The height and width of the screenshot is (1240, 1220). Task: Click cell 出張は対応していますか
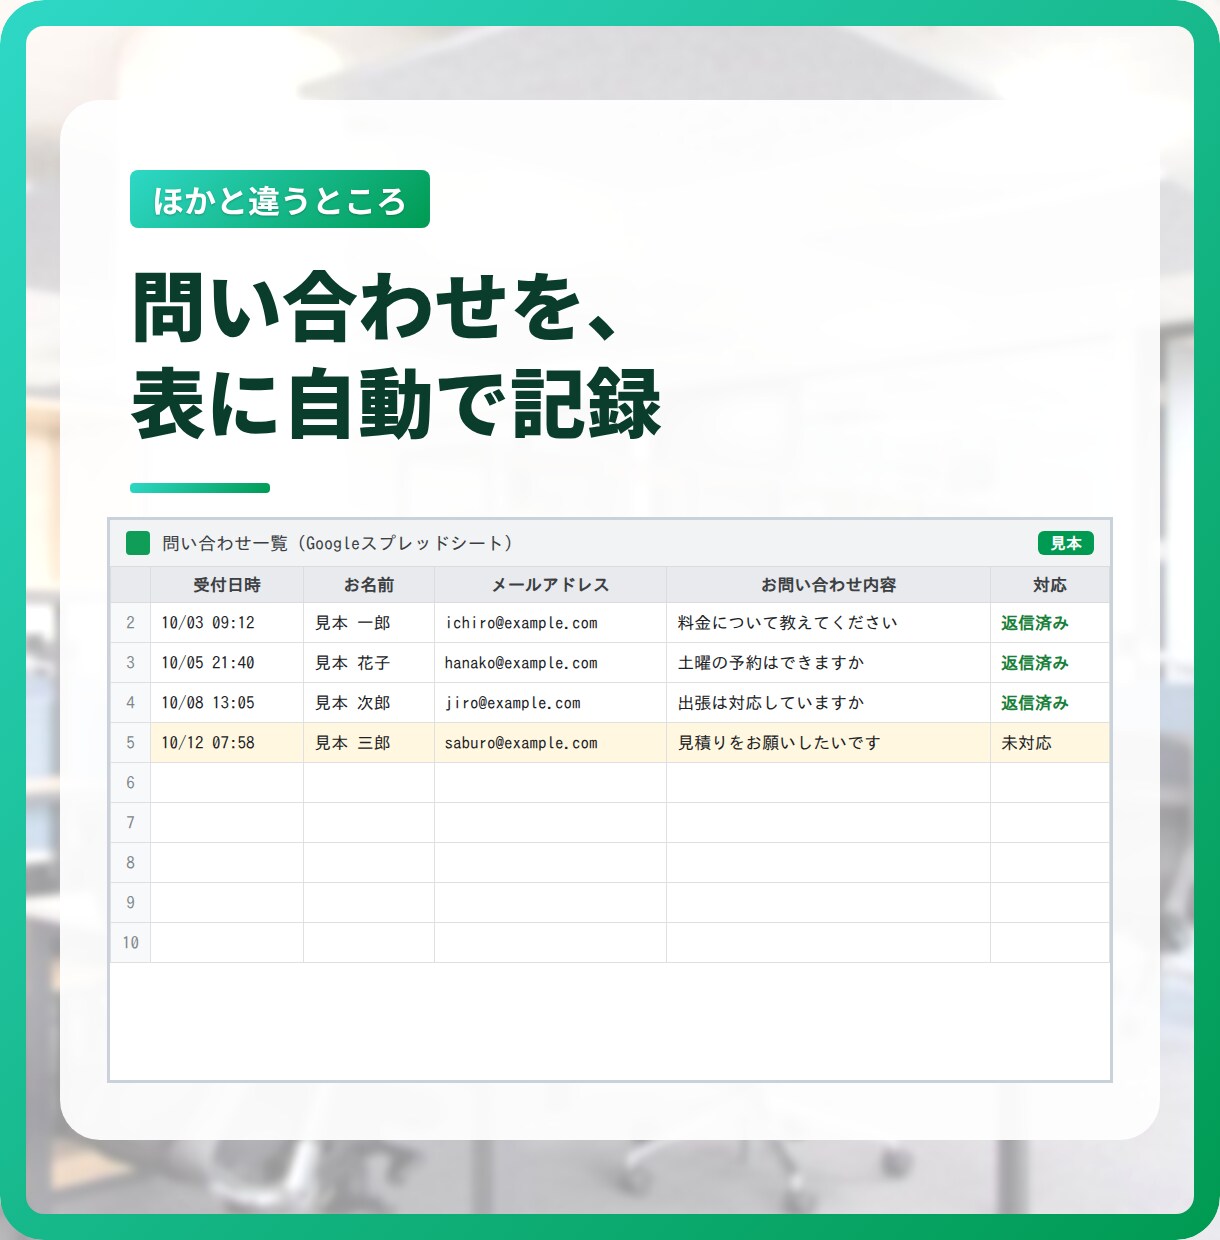(x=829, y=703)
